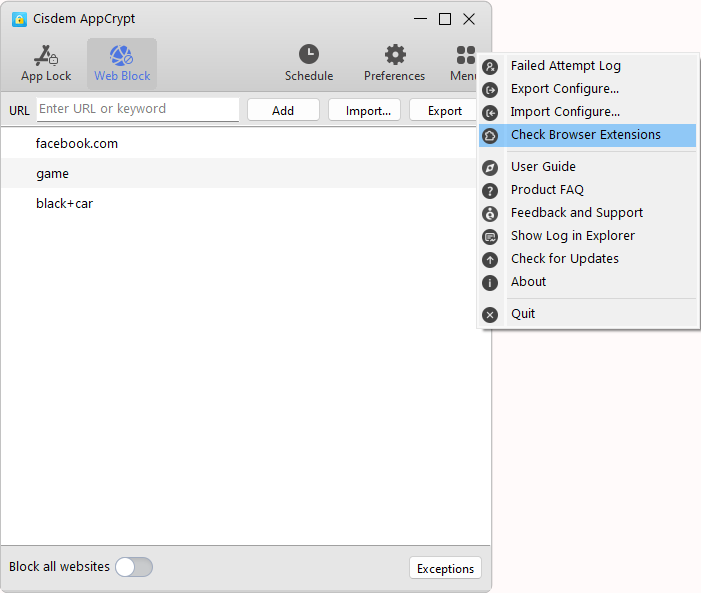Select the facebook.com blocked entry
Viewport: 701px width, 593px height.
pos(239,143)
